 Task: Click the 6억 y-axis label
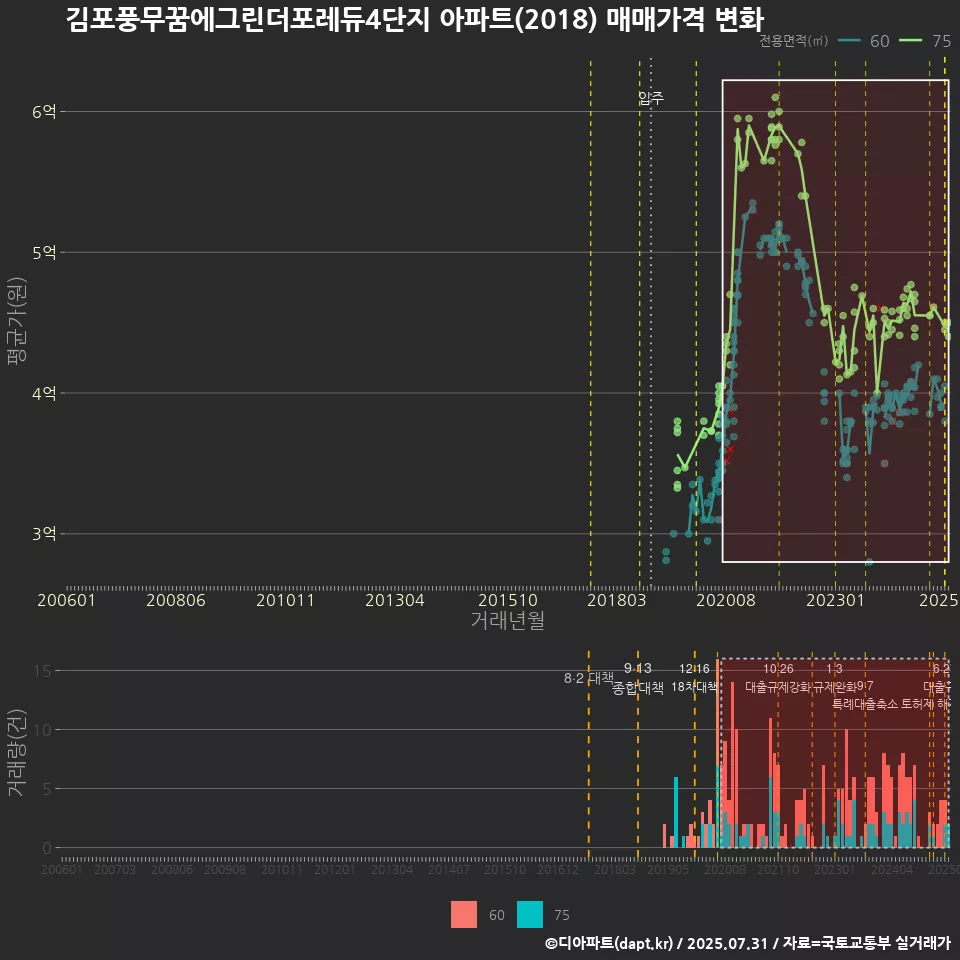tap(44, 111)
